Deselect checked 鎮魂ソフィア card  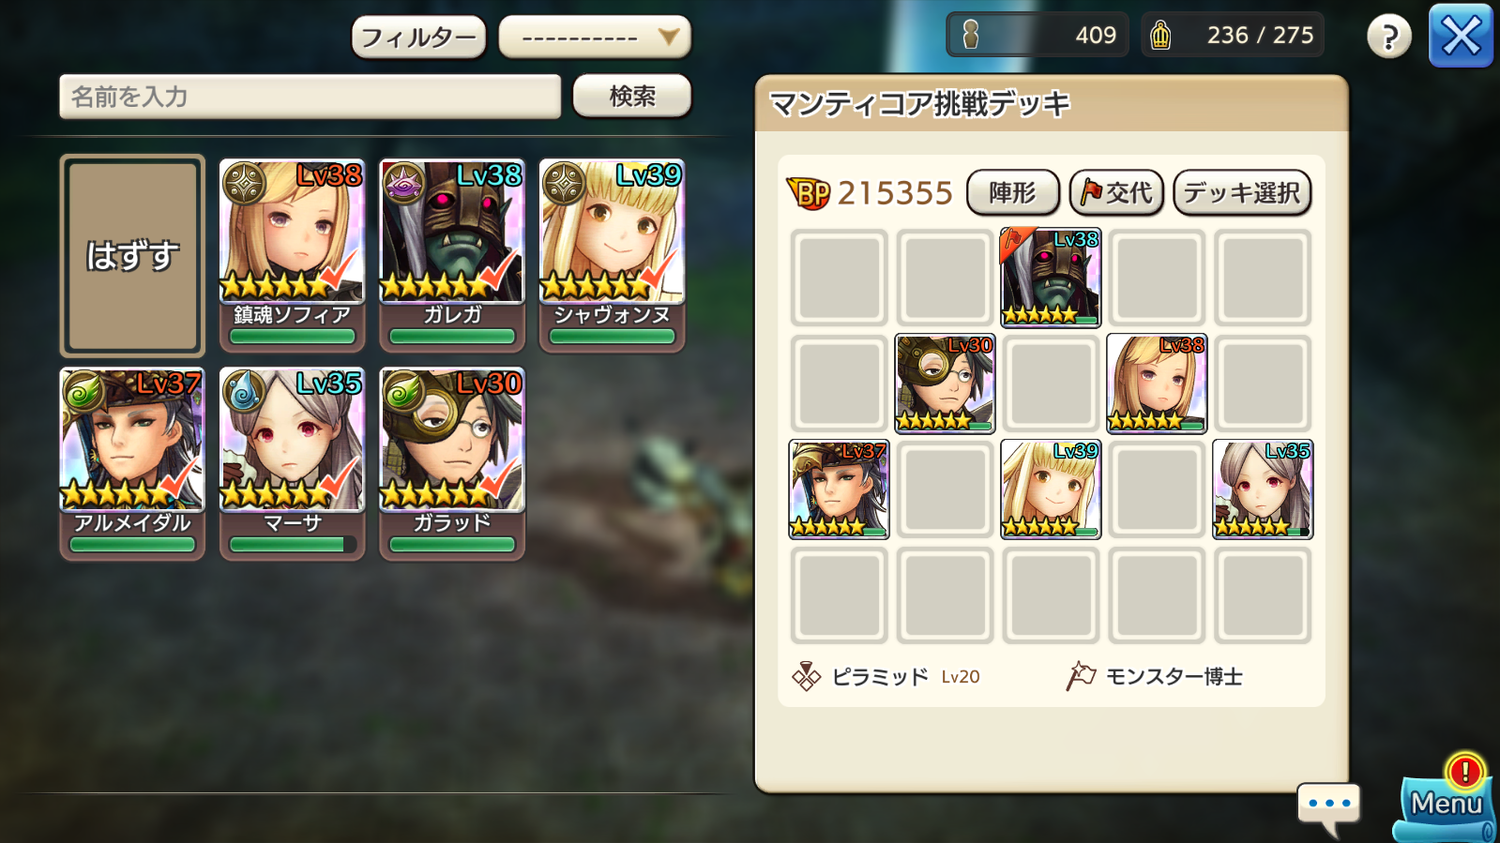tap(292, 254)
